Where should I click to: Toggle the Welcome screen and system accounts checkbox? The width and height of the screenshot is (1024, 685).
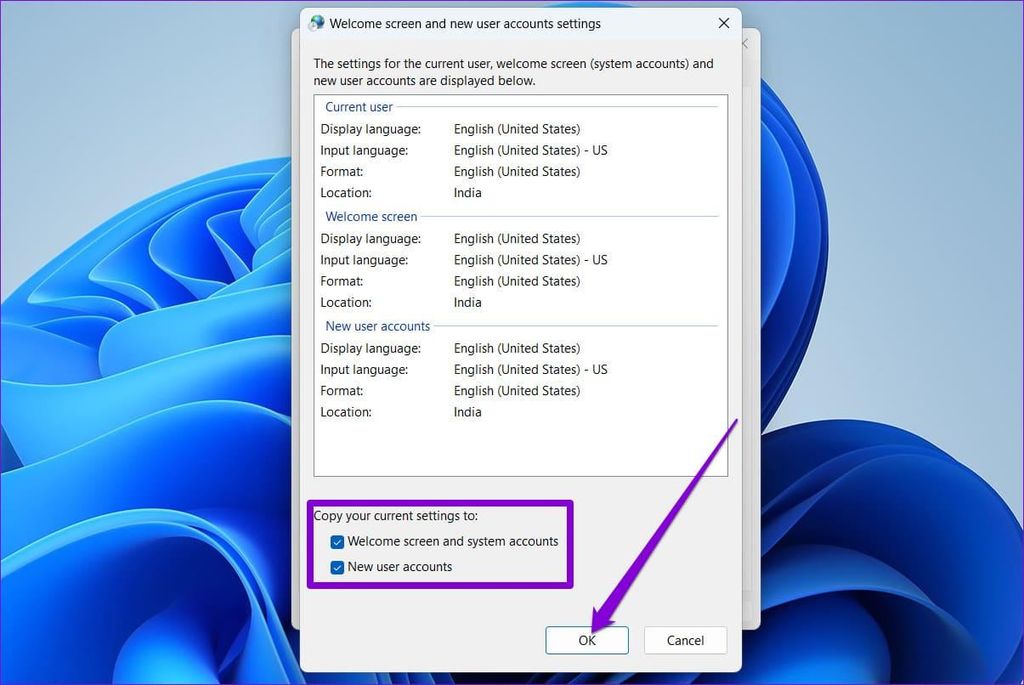(x=338, y=542)
